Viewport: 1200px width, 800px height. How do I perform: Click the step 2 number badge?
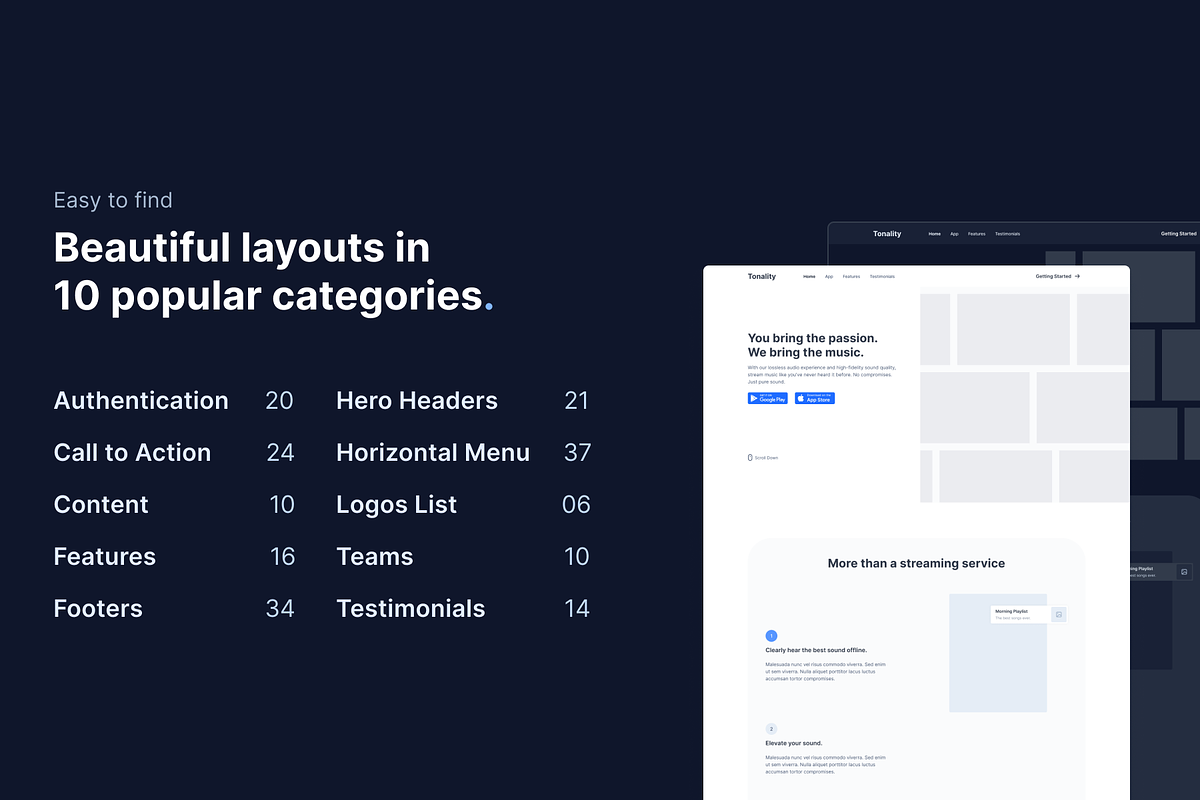[x=771, y=729]
